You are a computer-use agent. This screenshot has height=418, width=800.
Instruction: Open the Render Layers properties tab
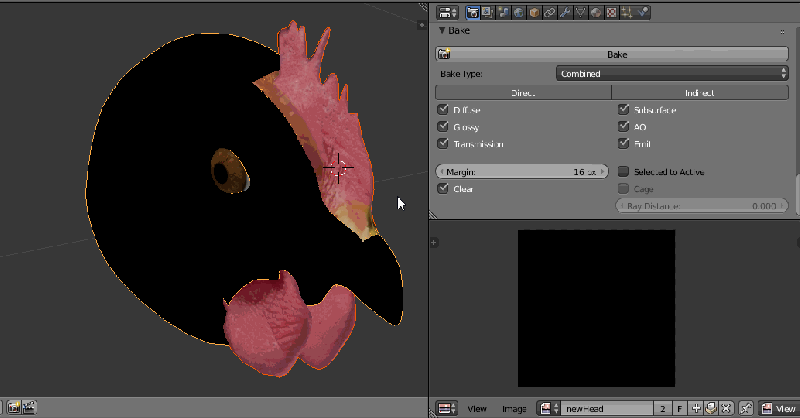point(487,12)
